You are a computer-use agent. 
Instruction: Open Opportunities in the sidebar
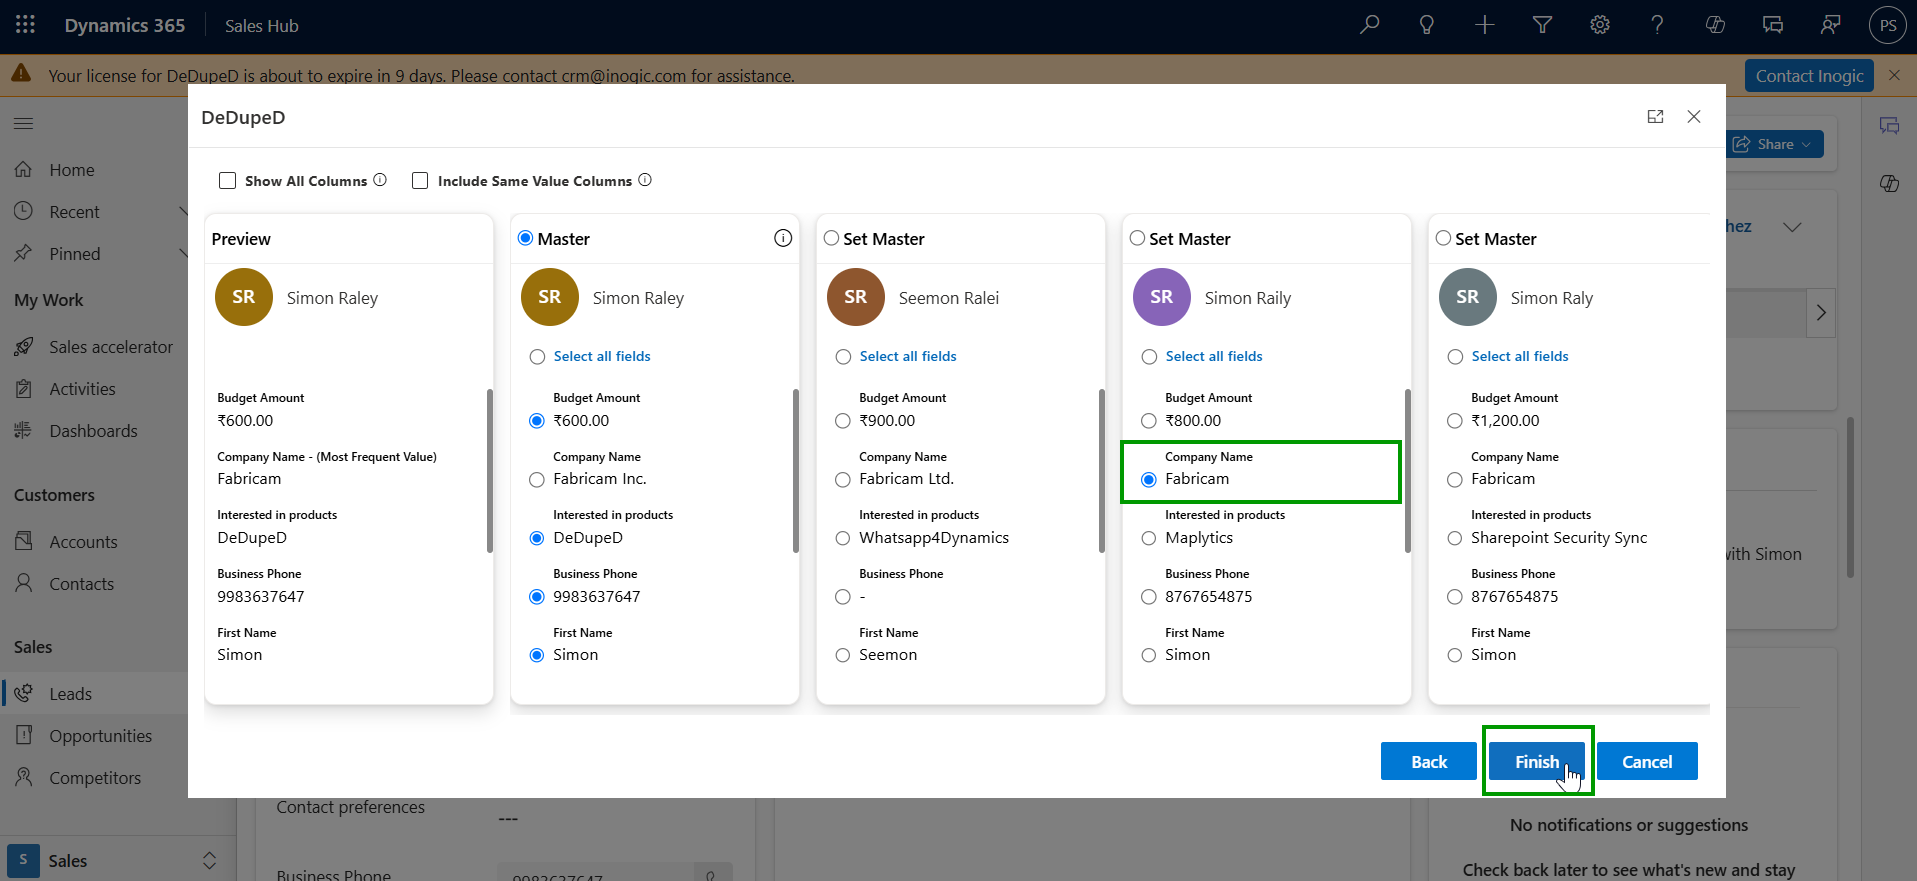100,736
